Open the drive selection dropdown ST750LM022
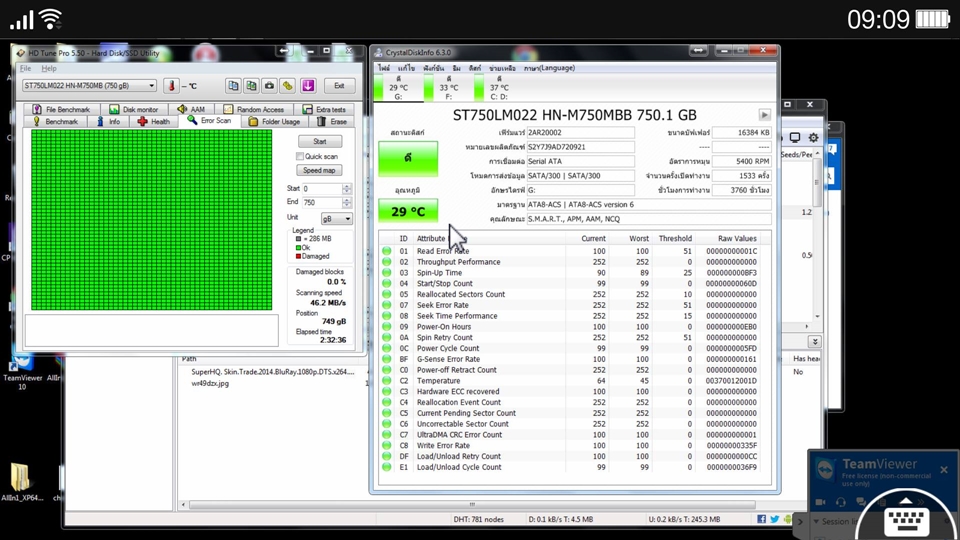This screenshot has height=540, width=960. 89,86
